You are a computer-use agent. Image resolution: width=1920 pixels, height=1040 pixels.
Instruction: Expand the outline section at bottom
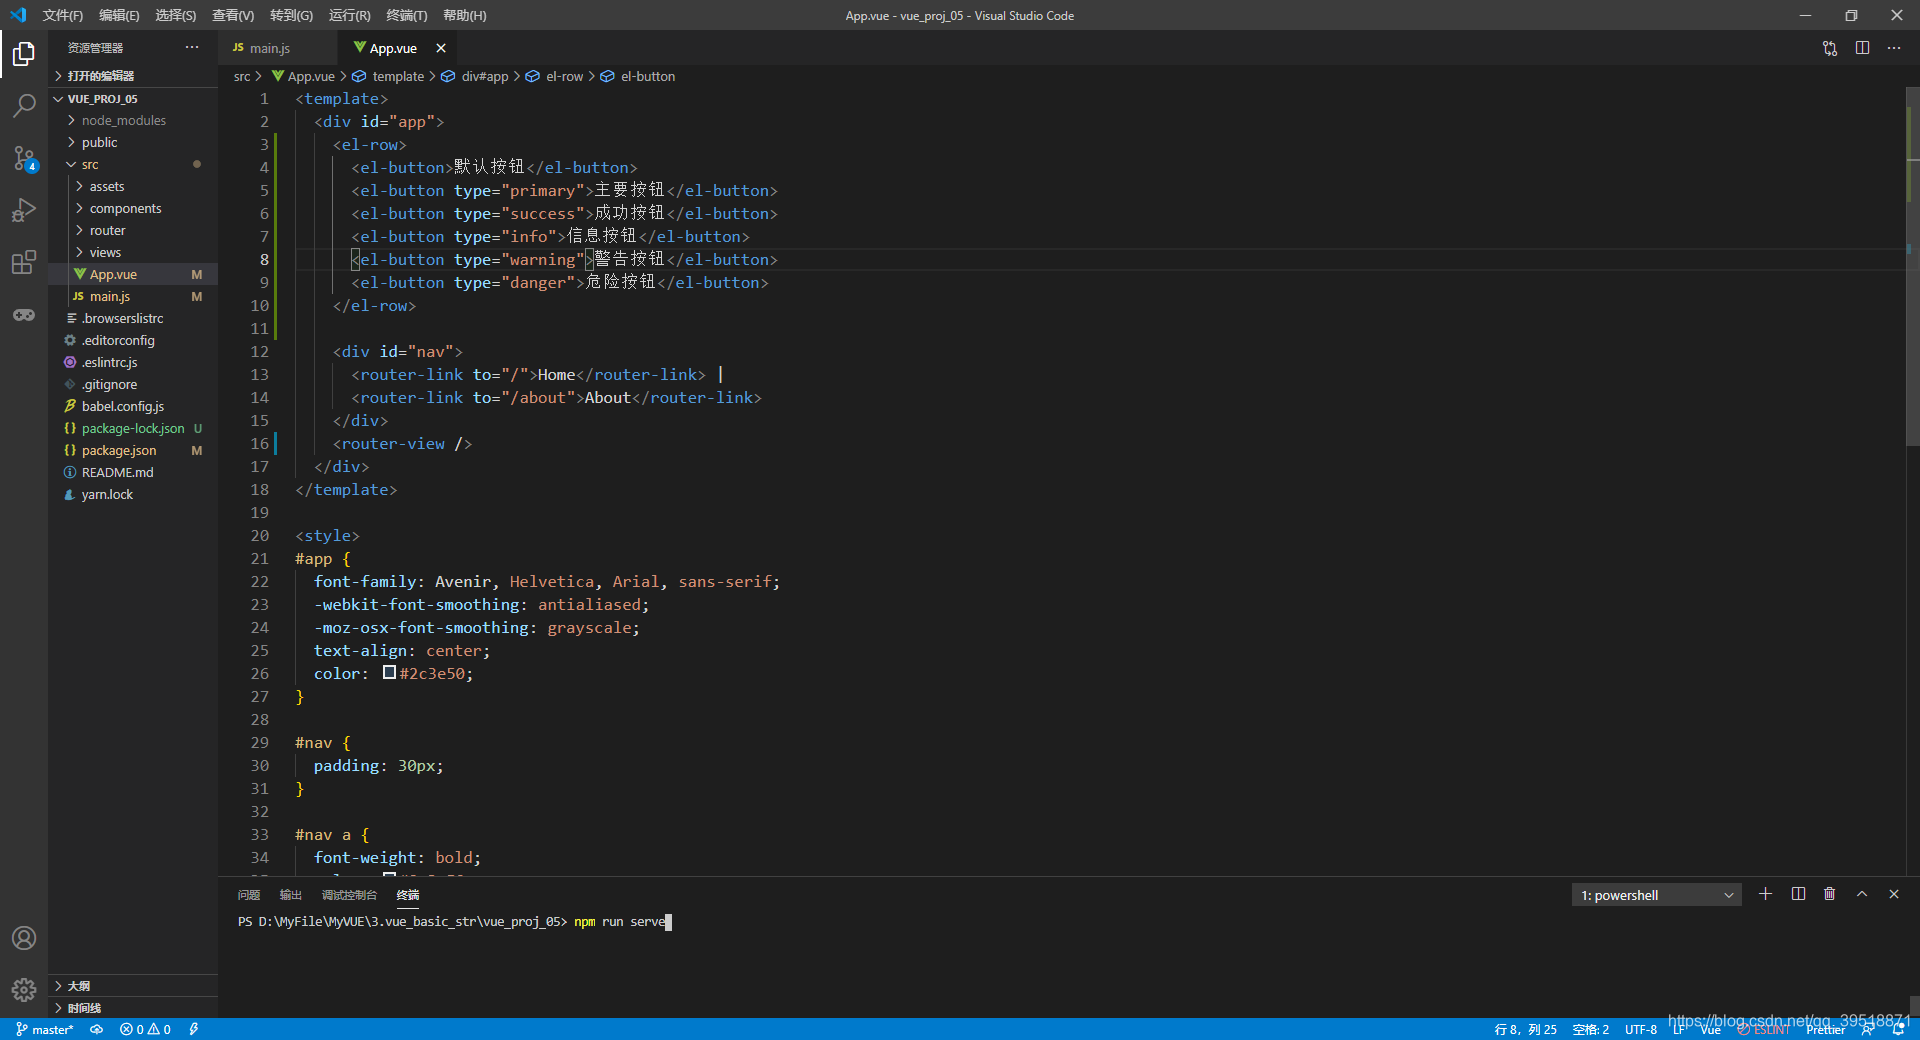coord(132,986)
